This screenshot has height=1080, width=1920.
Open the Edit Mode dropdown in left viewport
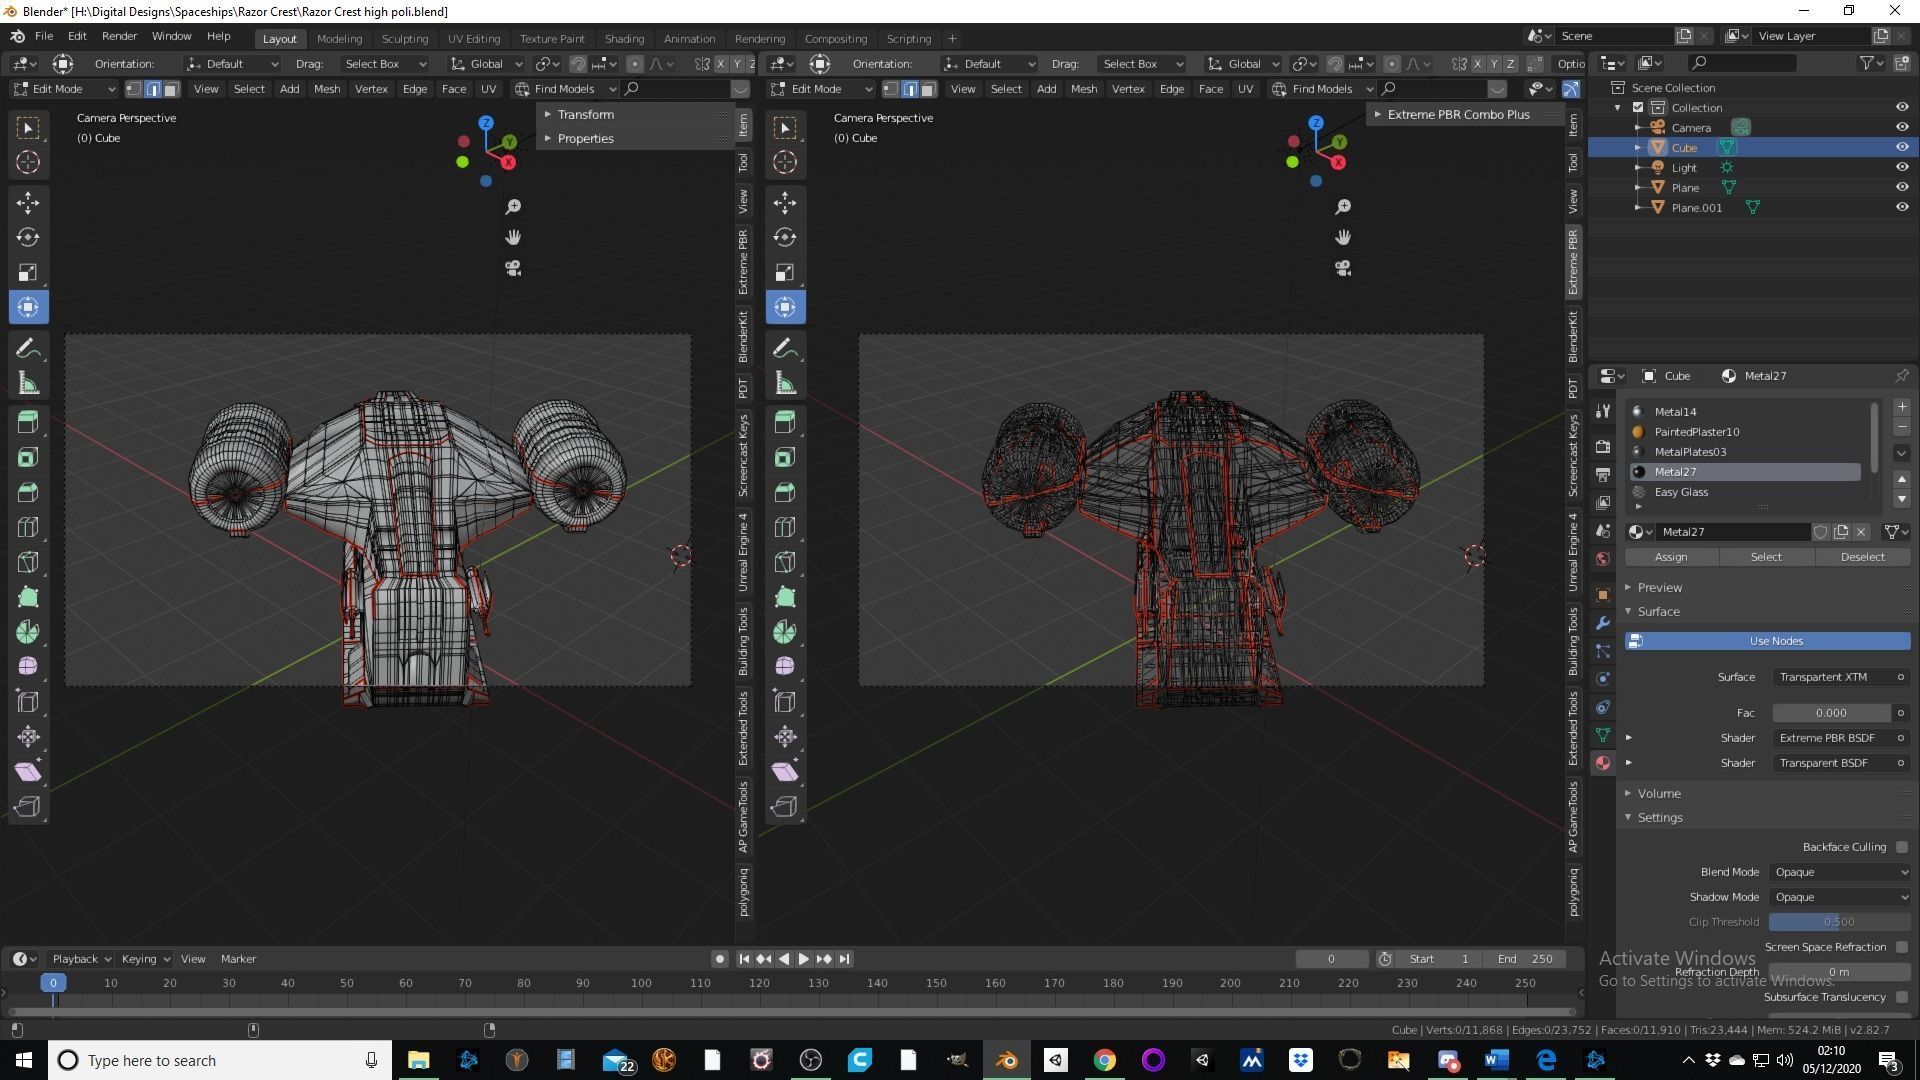click(65, 89)
